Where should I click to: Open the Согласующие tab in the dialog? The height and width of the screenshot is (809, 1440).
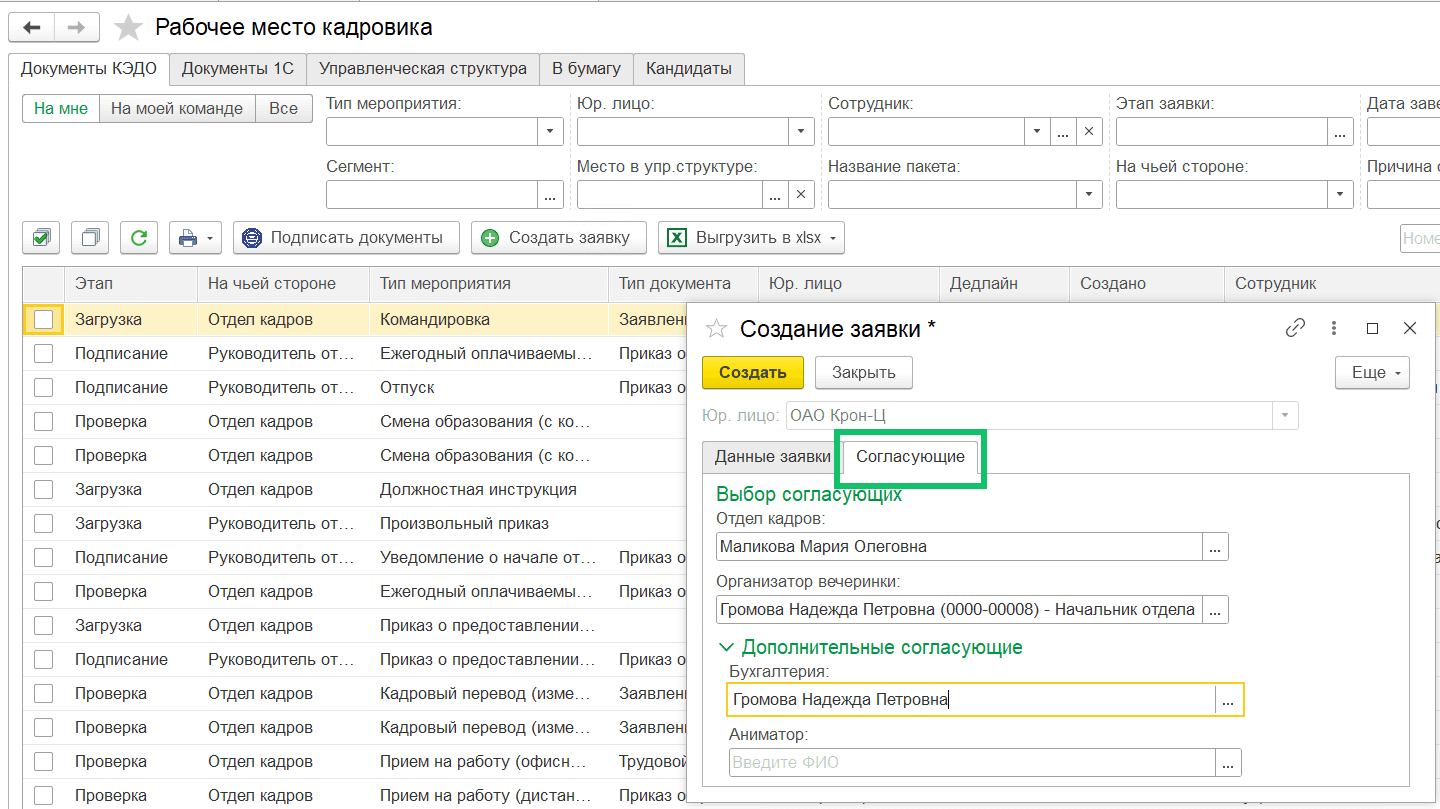point(911,456)
